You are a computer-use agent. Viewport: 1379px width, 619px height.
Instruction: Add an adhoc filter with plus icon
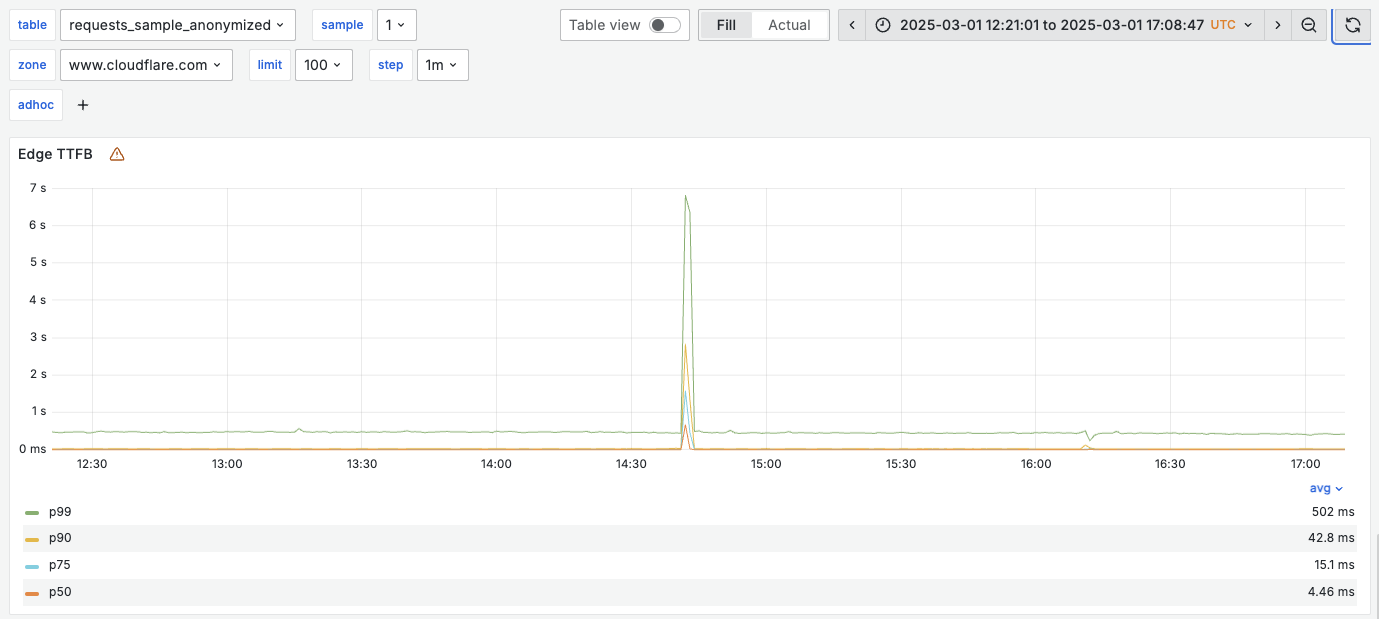[x=83, y=105]
